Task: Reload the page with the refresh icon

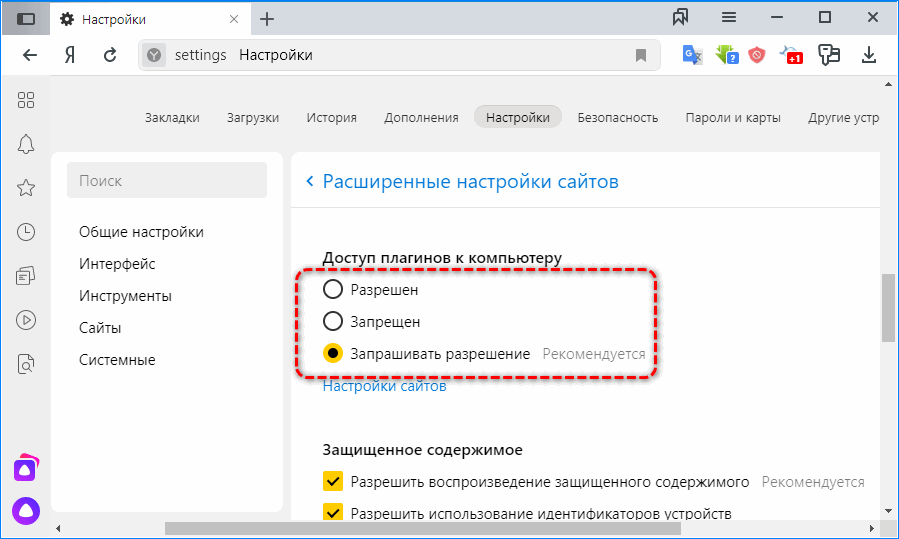Action: [x=110, y=55]
